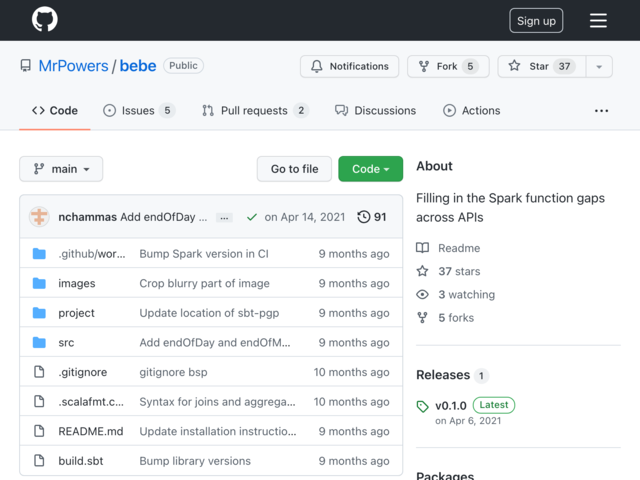This screenshot has height=480, width=640.
Task: Click the eye icon beside 3 watching
Action: 422,294
